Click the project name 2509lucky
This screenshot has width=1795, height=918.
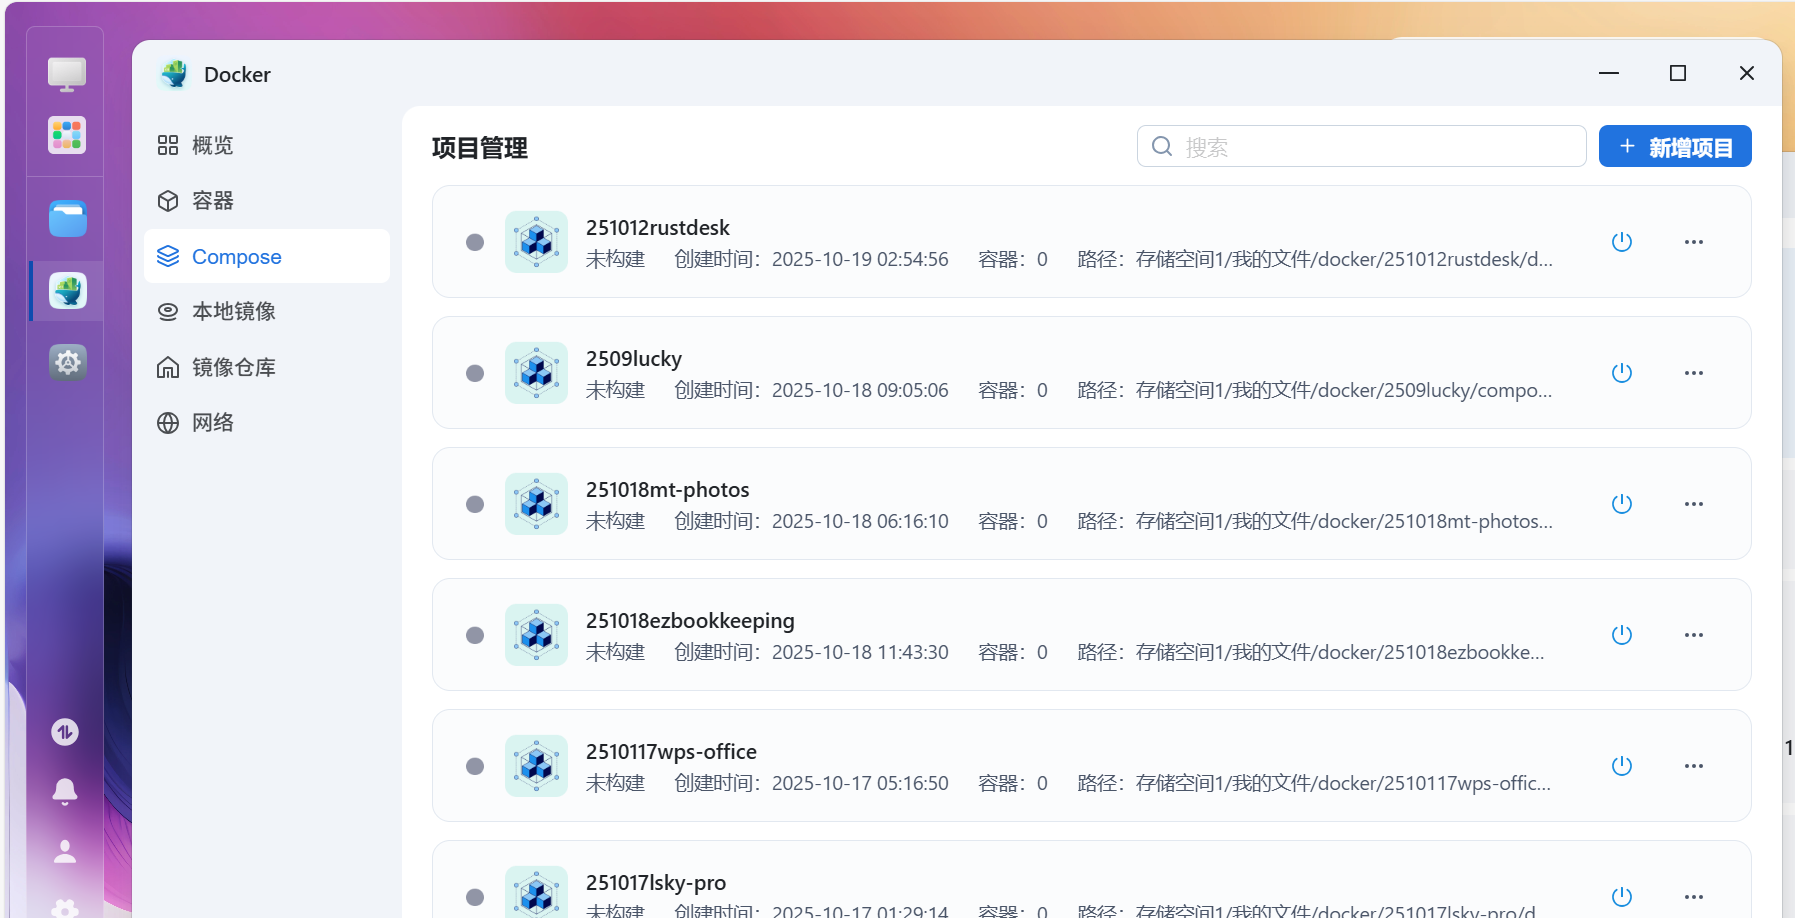pos(634,359)
